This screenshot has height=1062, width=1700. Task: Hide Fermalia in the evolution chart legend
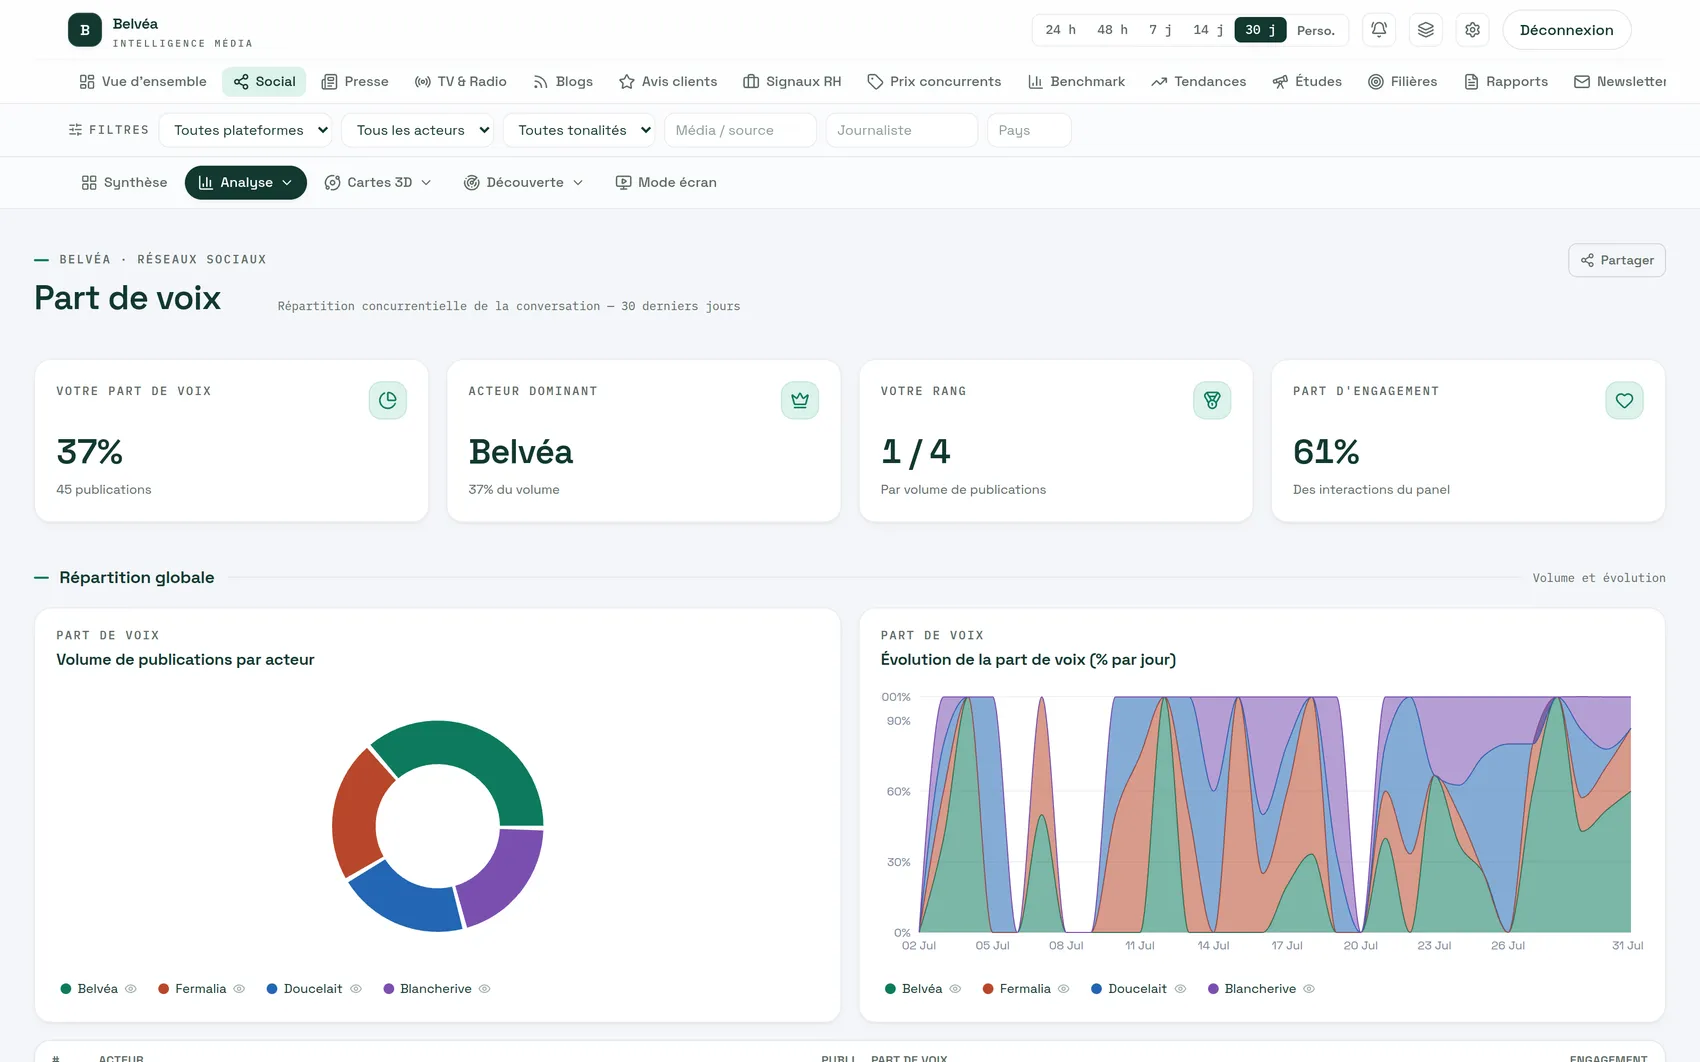pyautogui.click(x=1064, y=989)
